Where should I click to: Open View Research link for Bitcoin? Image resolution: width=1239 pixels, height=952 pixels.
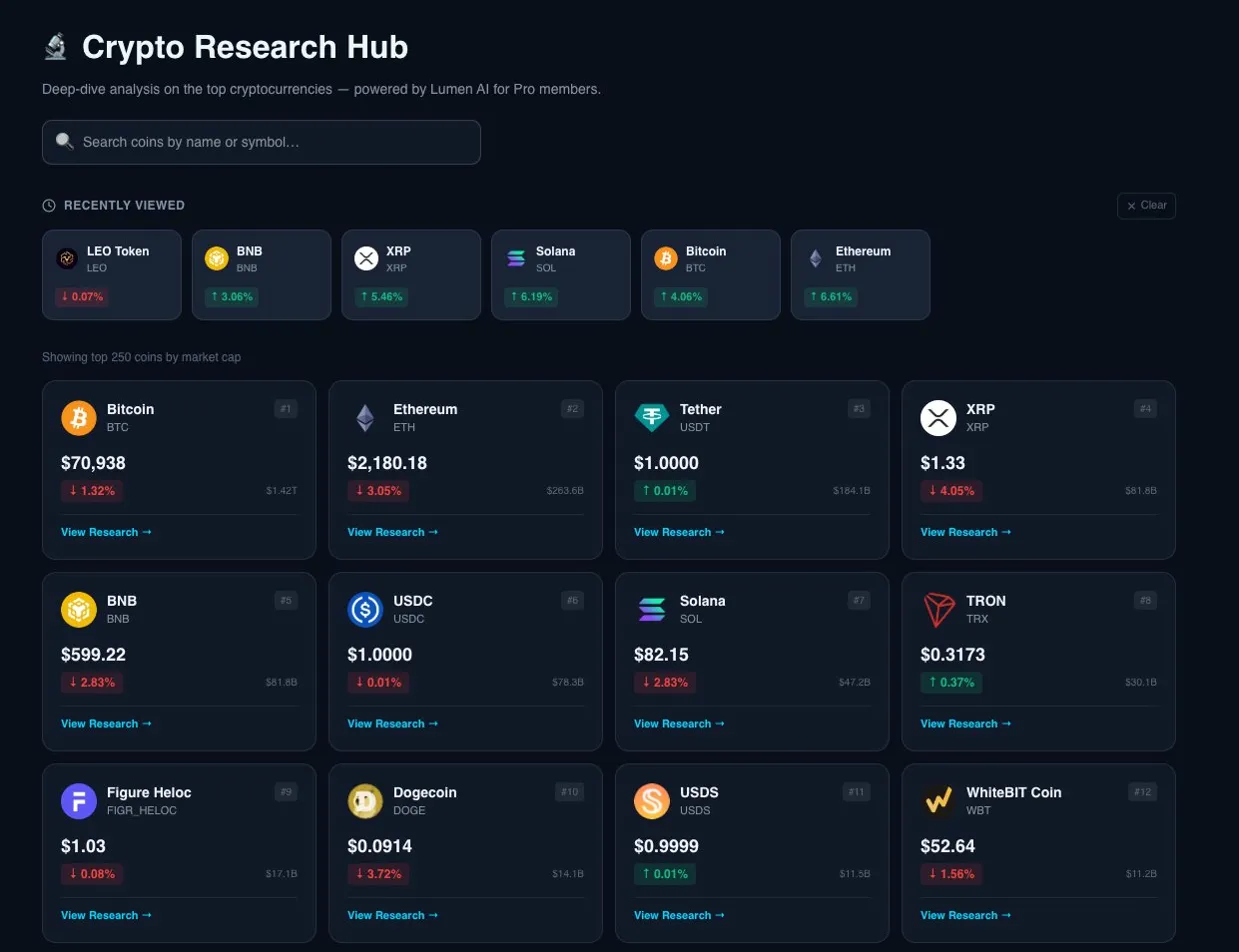tap(106, 532)
